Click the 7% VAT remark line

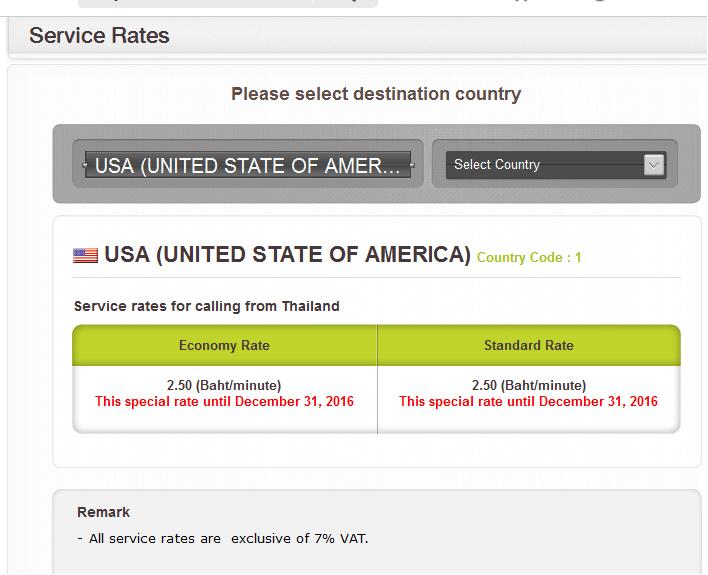coord(223,538)
